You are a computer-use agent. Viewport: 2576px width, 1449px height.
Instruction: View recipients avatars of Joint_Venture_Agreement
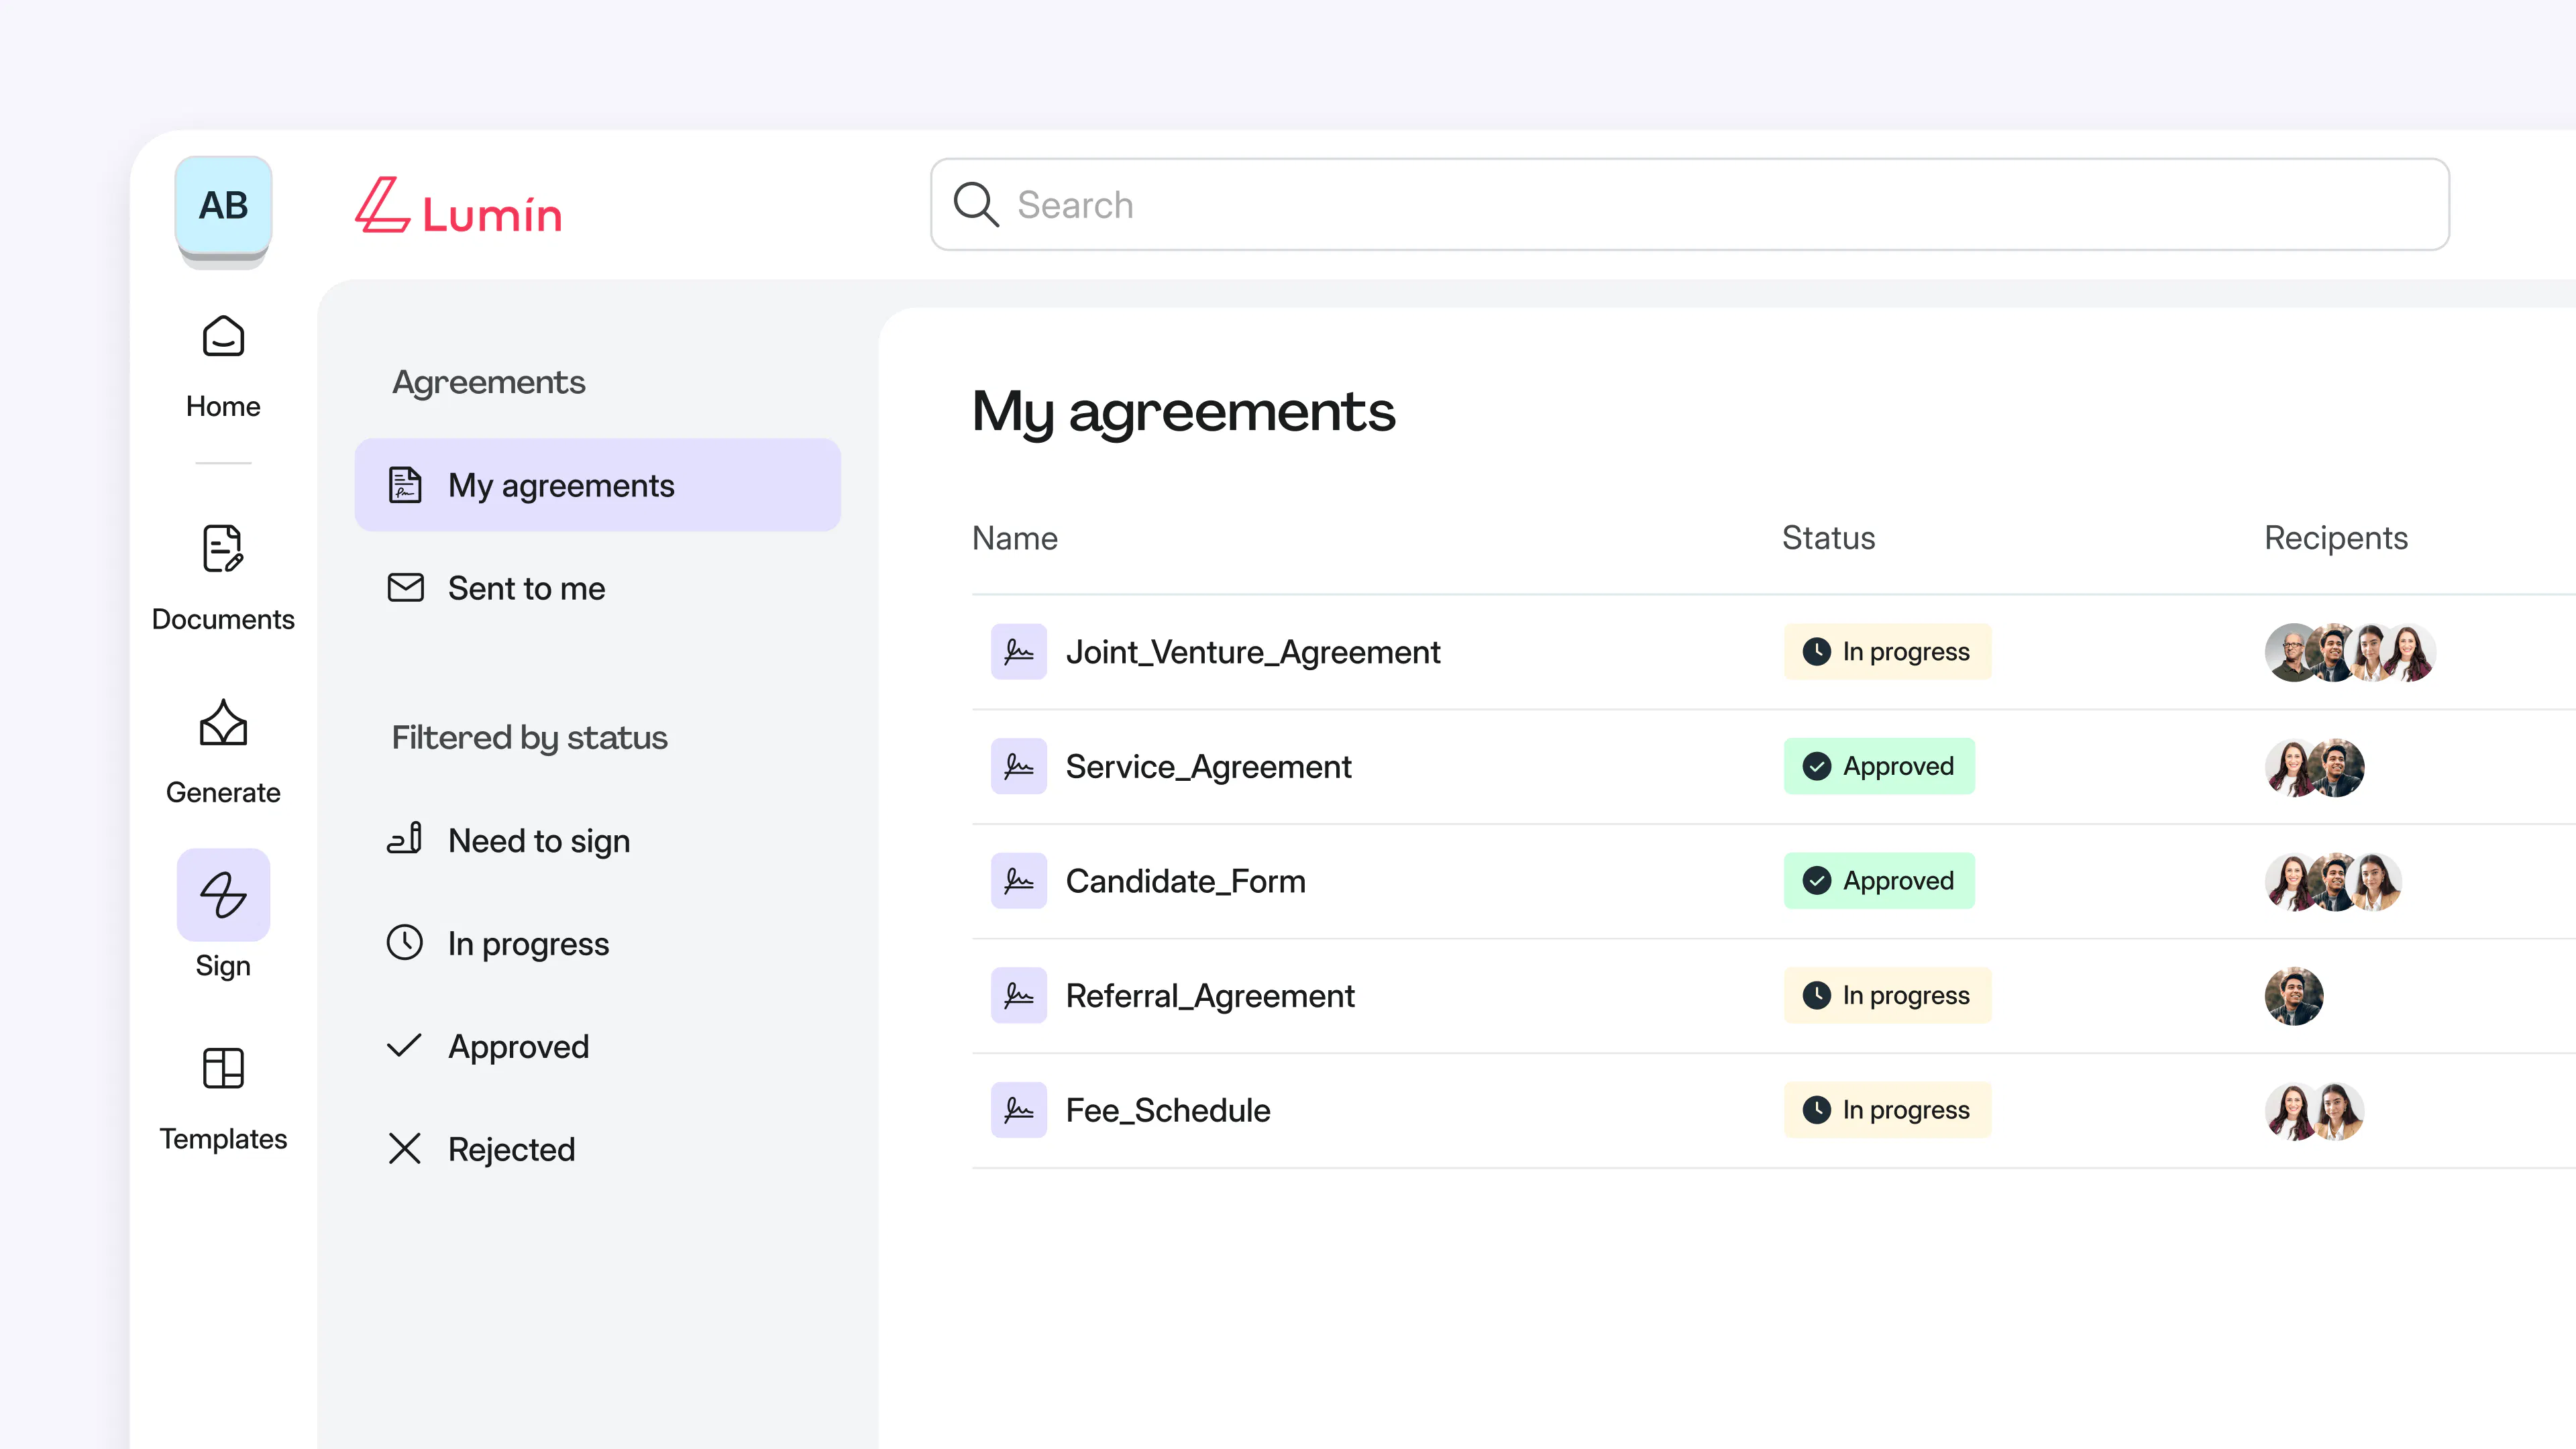pyautogui.click(x=2350, y=652)
